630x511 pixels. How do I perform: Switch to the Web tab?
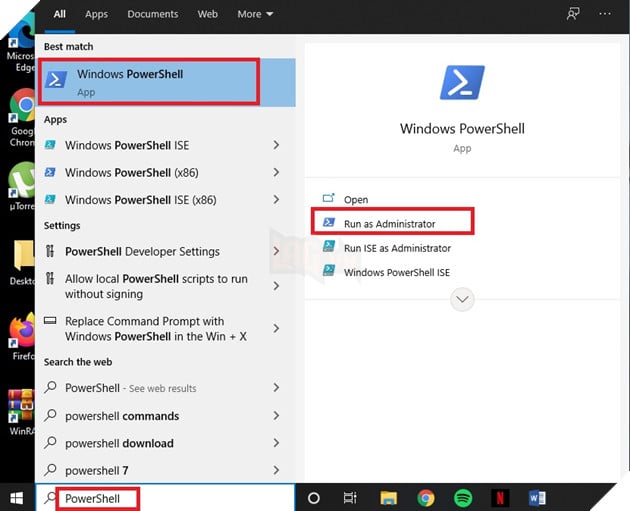coord(207,14)
